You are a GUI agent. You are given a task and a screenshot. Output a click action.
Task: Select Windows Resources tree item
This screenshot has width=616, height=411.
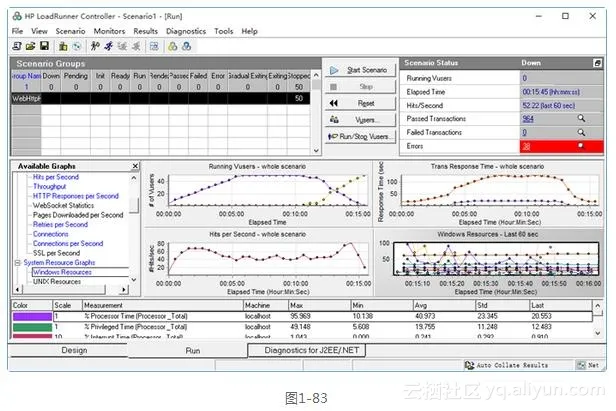point(62,272)
